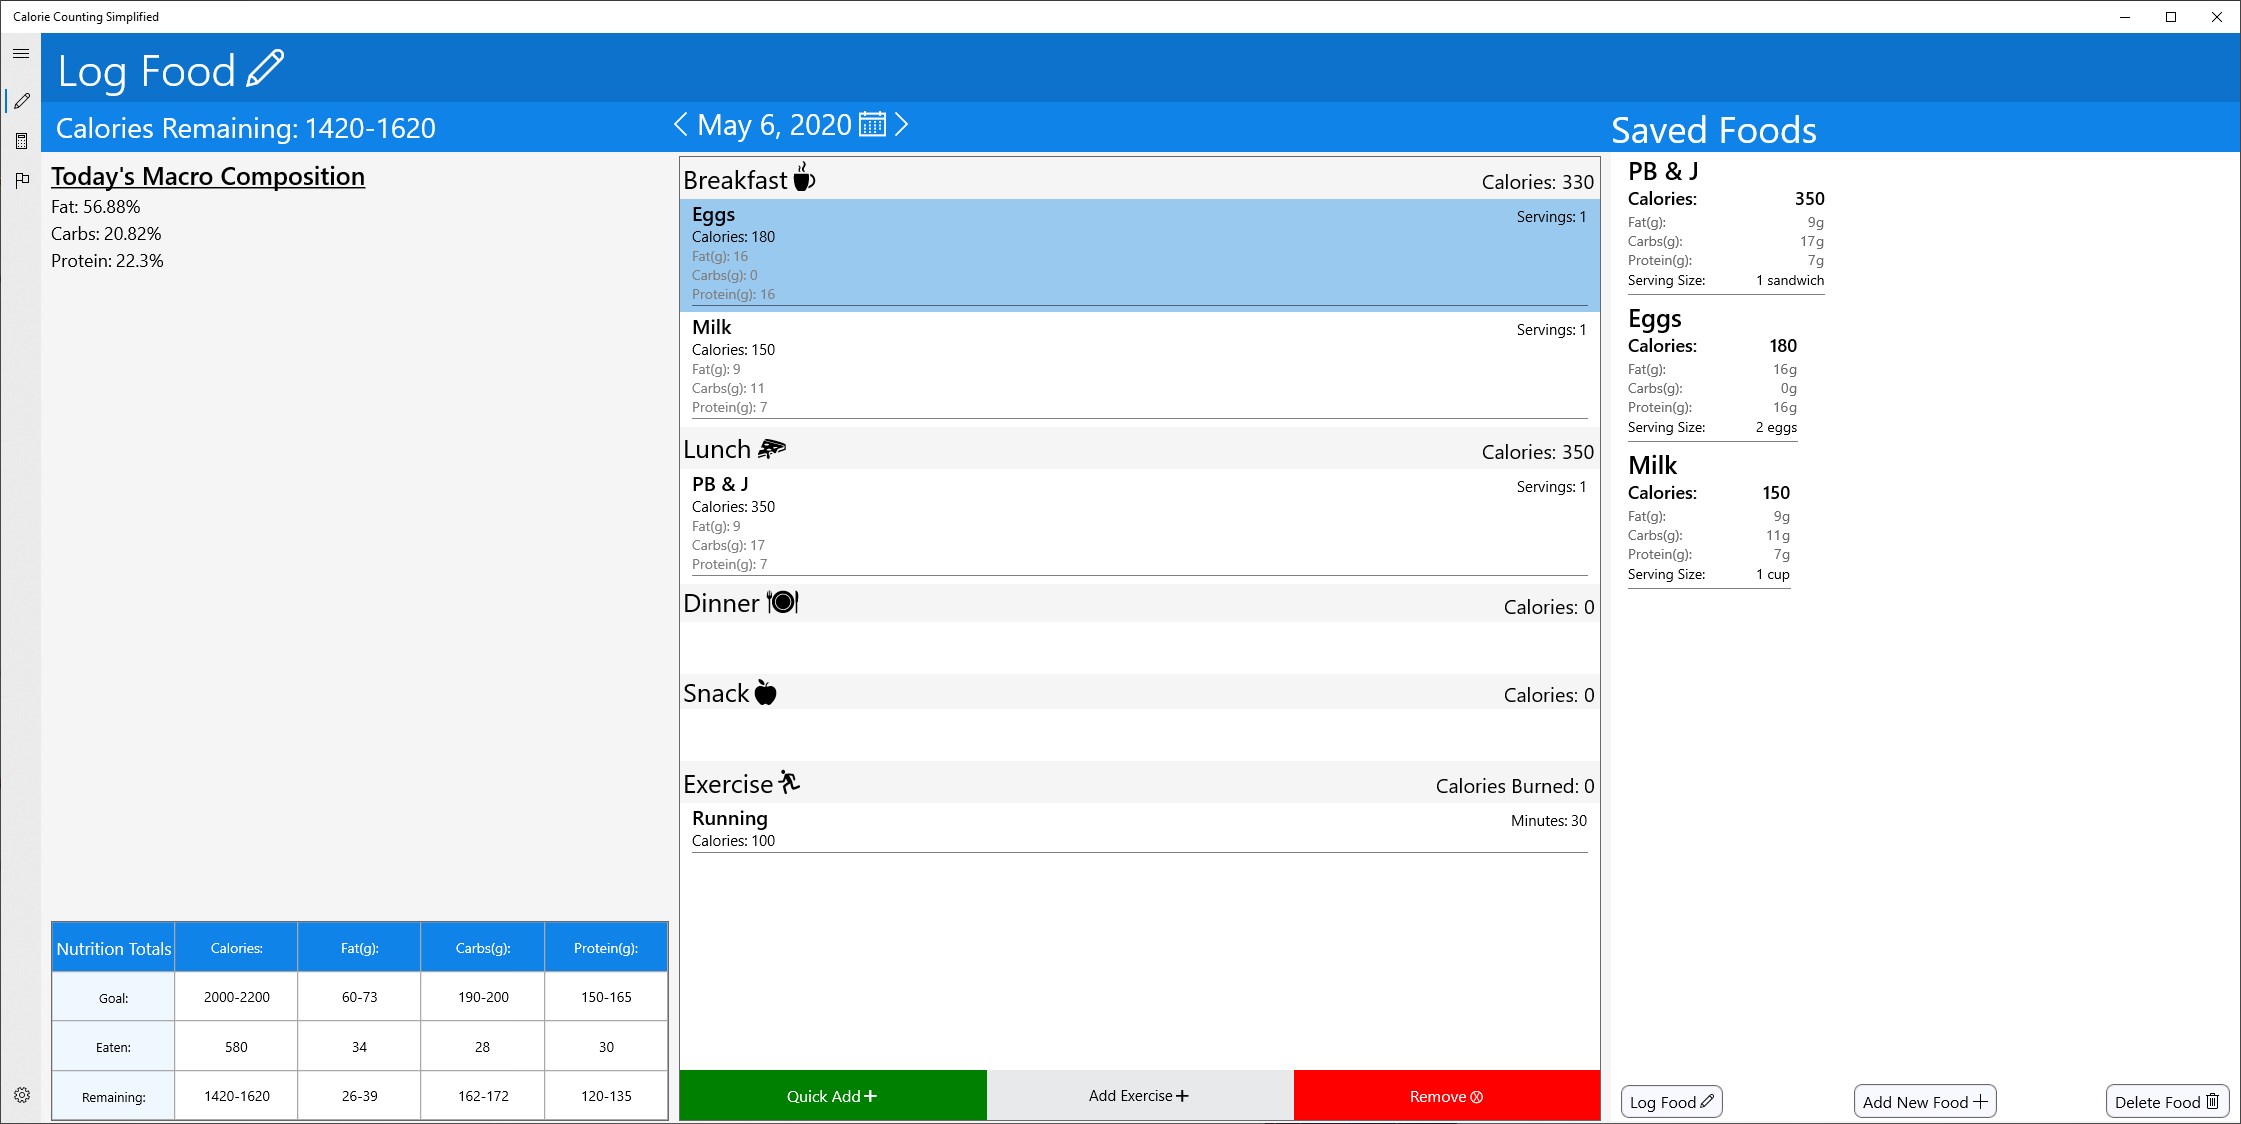This screenshot has width=2241, height=1124.
Task: Go to next day arrow
Action: 902,125
